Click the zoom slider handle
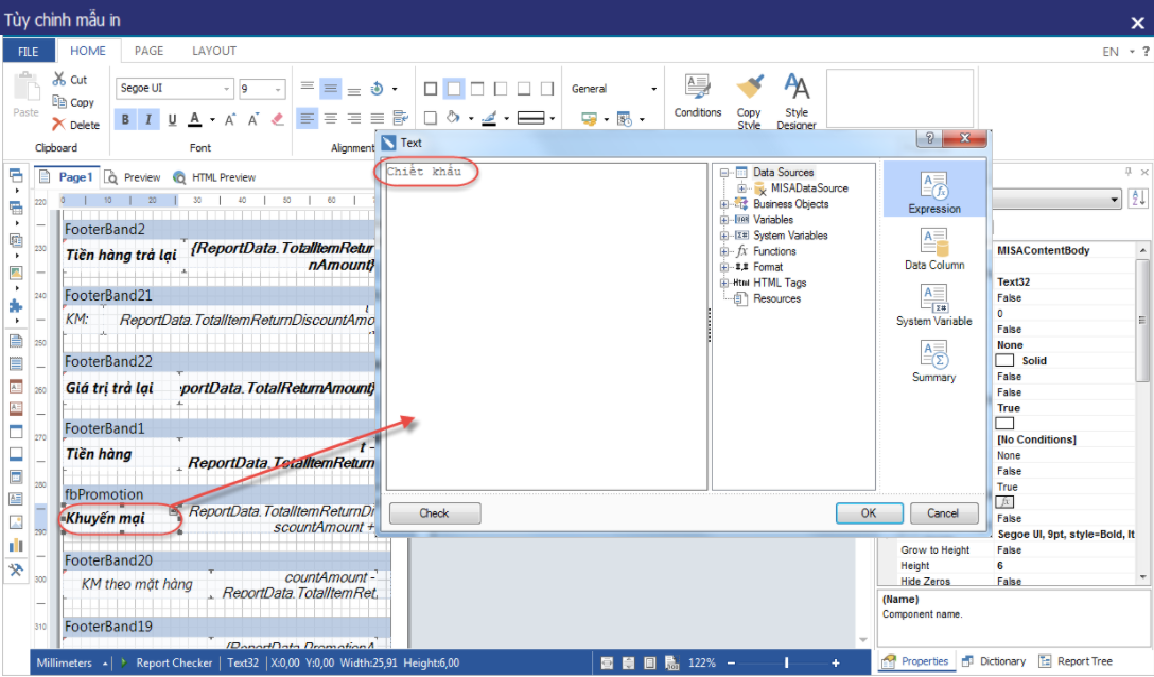Screen dimensions: 1154x677 787,663
